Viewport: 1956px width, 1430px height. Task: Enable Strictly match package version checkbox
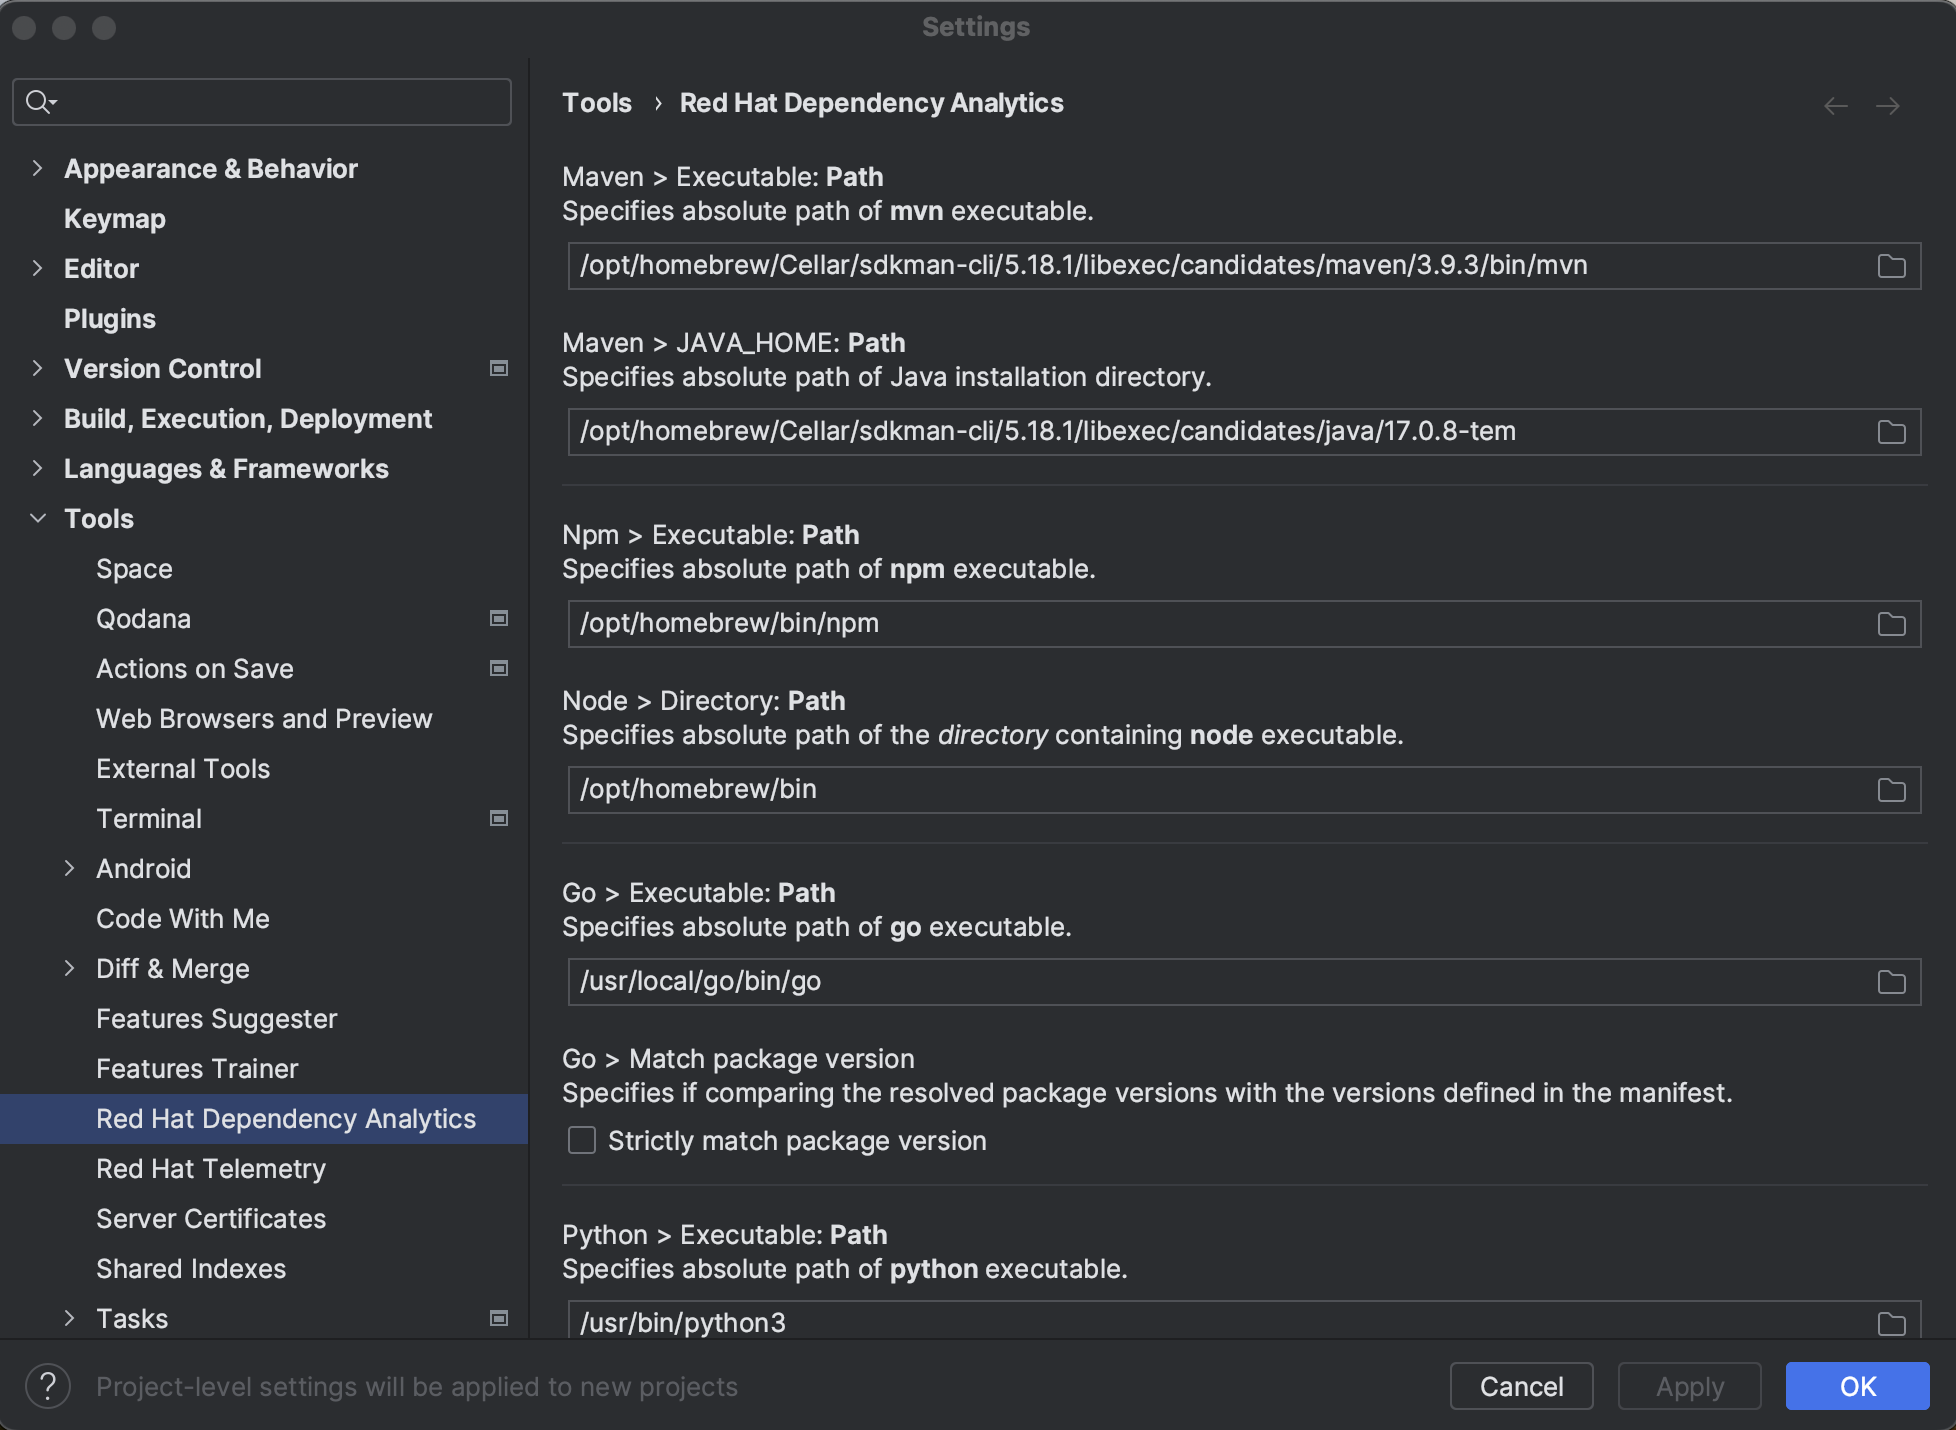582,1140
